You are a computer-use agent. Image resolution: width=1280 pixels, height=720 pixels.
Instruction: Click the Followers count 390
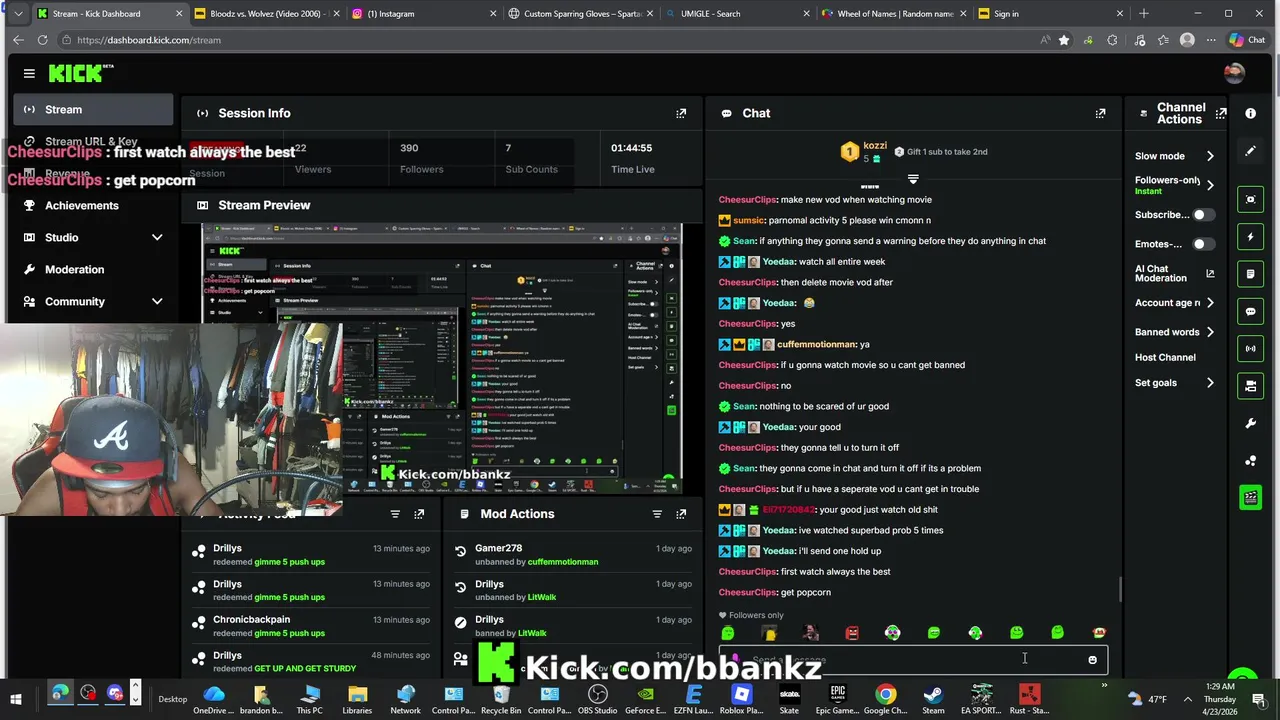click(x=409, y=148)
